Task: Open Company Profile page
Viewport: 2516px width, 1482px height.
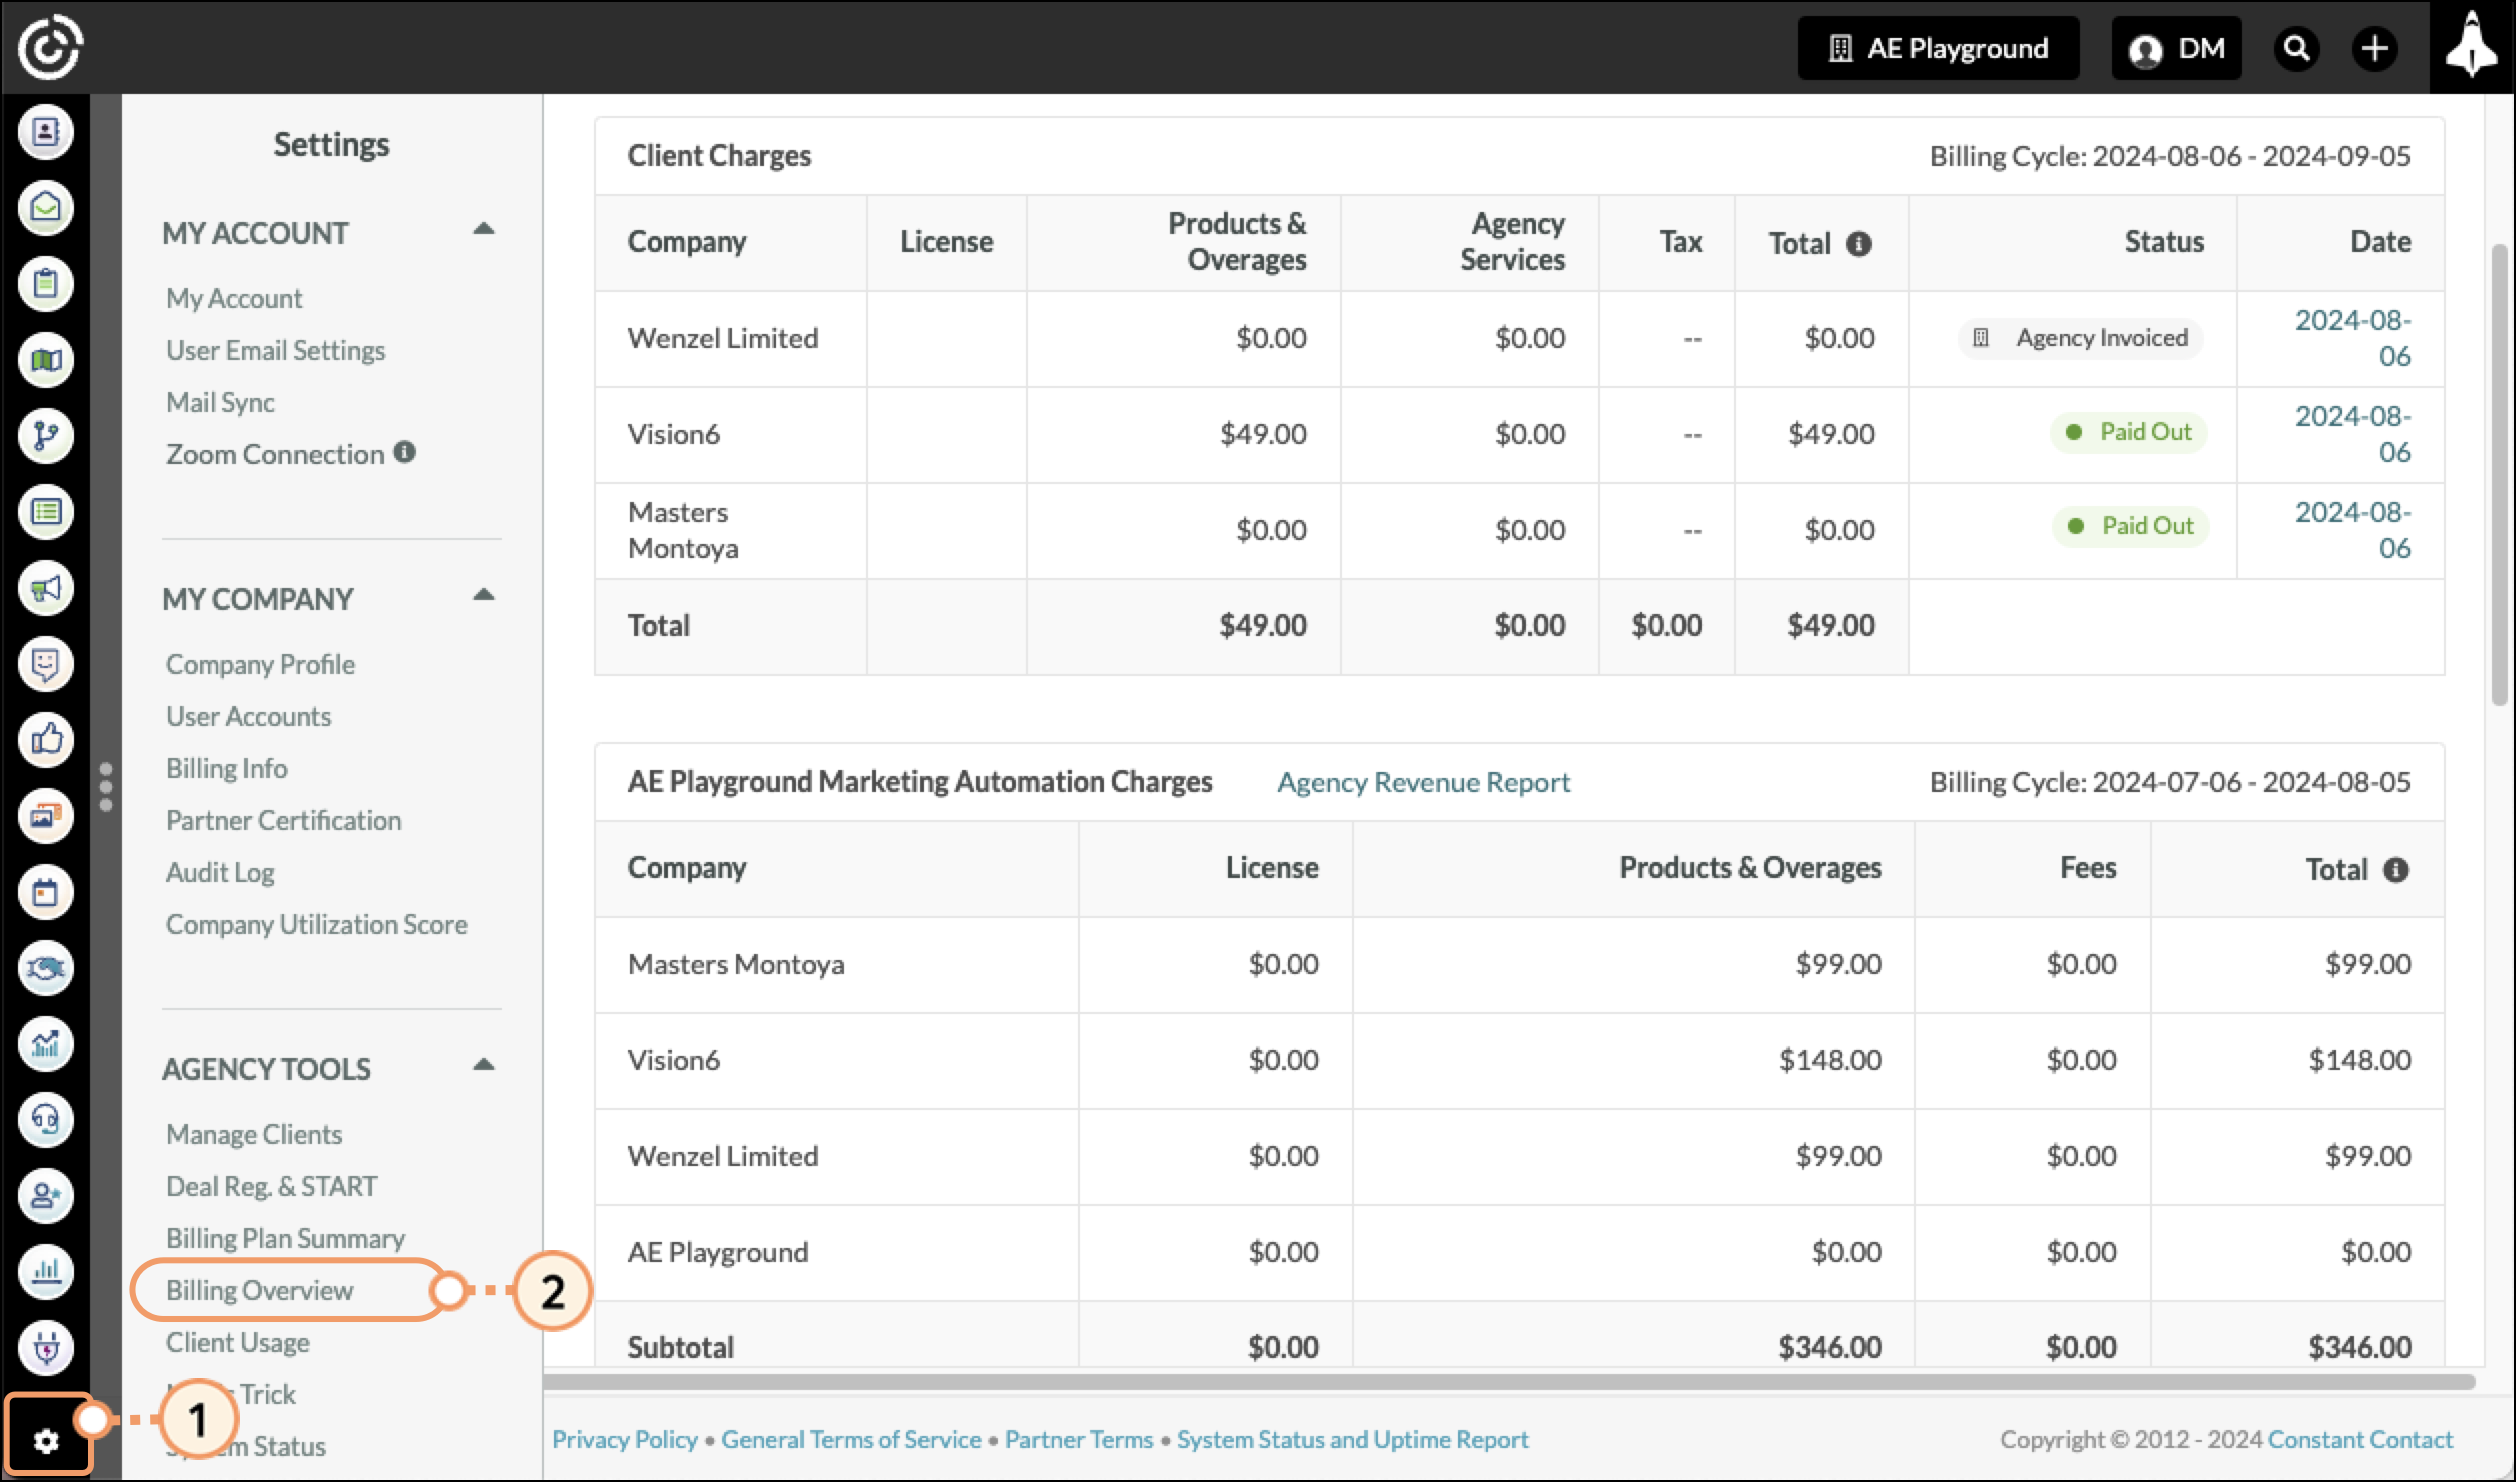Action: [x=260, y=664]
